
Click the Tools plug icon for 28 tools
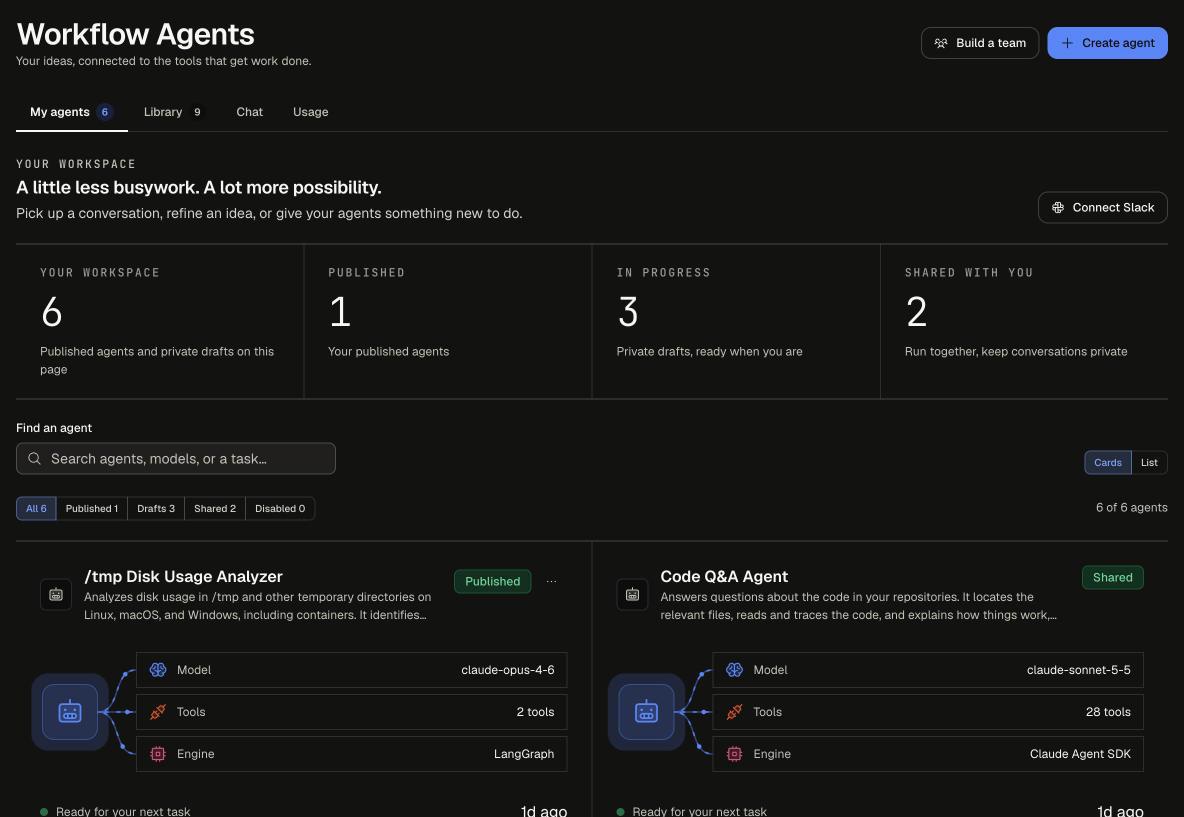(x=734, y=712)
